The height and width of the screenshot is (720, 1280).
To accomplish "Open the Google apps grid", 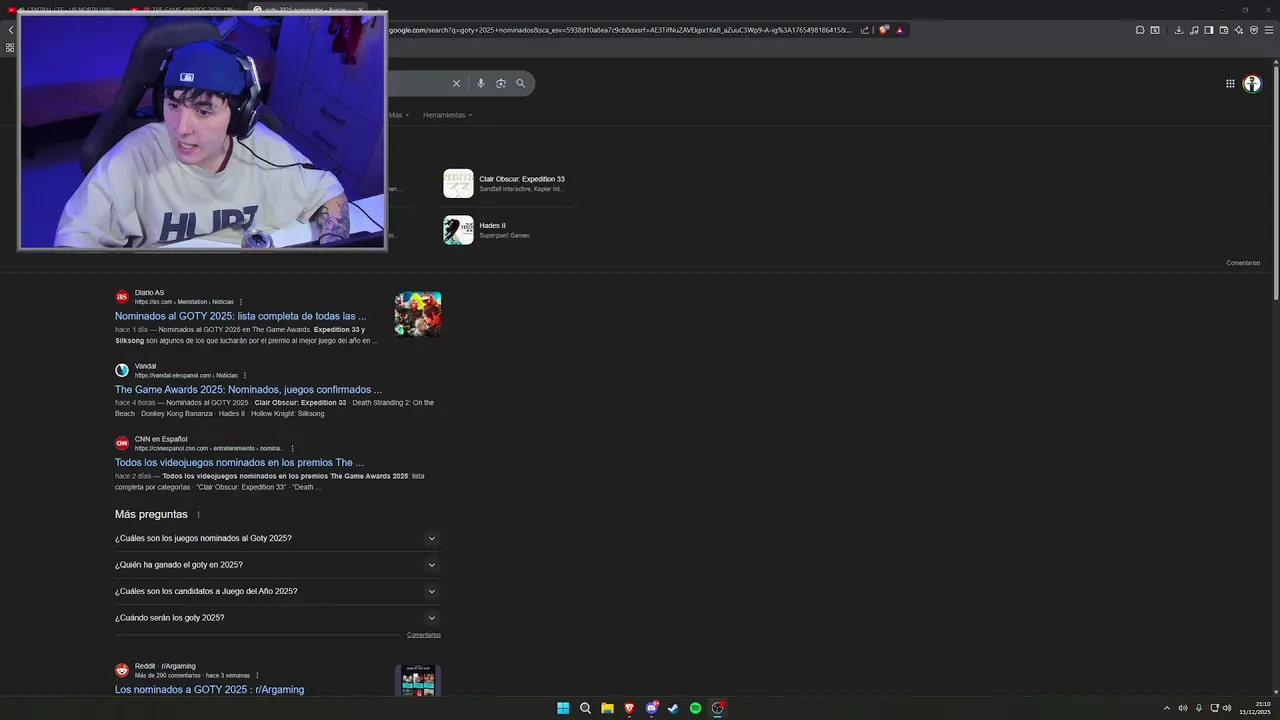I will point(1230,84).
